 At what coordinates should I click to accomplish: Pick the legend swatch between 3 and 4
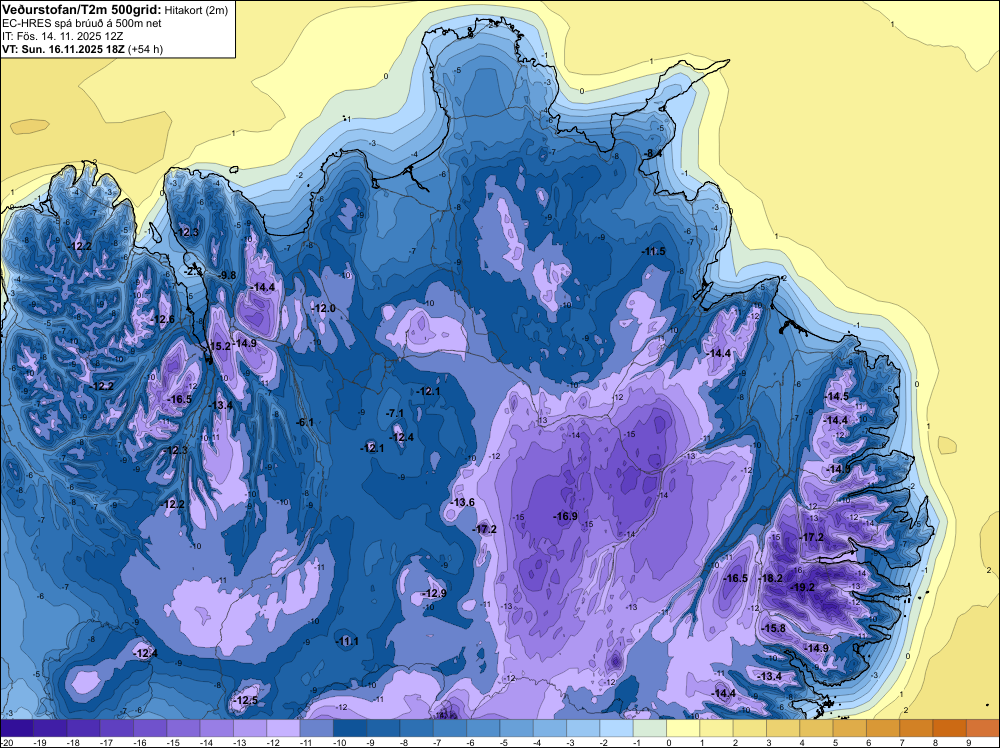pyautogui.click(x=783, y=728)
